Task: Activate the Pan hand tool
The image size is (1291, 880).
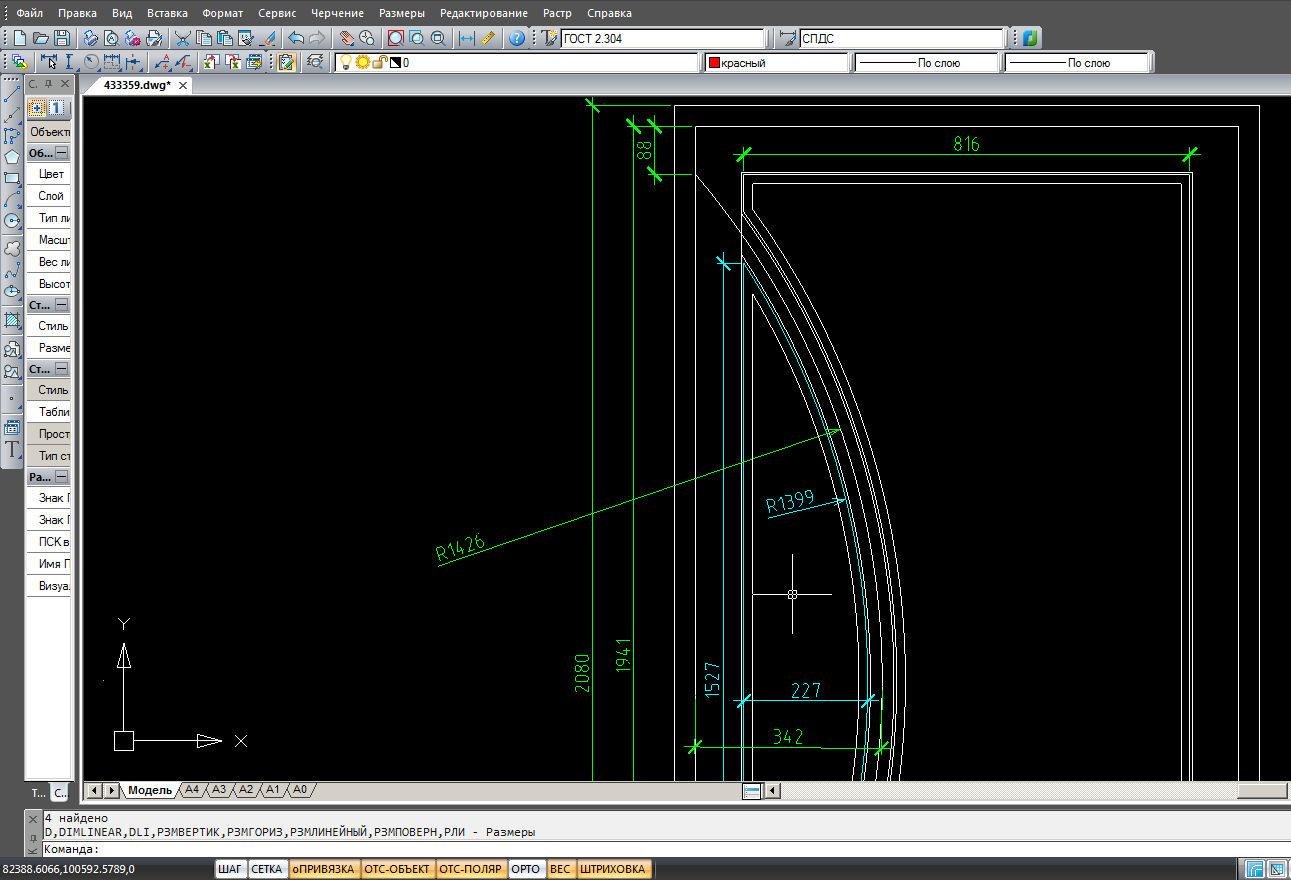Action: click(x=346, y=38)
